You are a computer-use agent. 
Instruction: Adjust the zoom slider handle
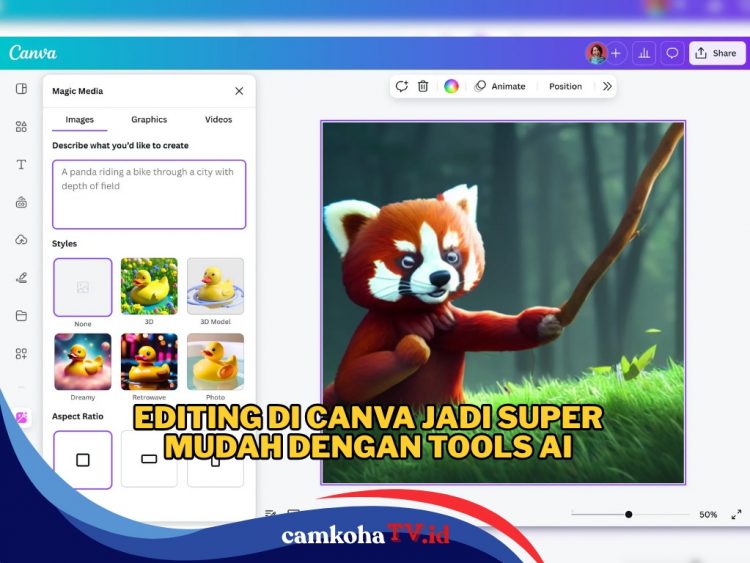[629, 514]
